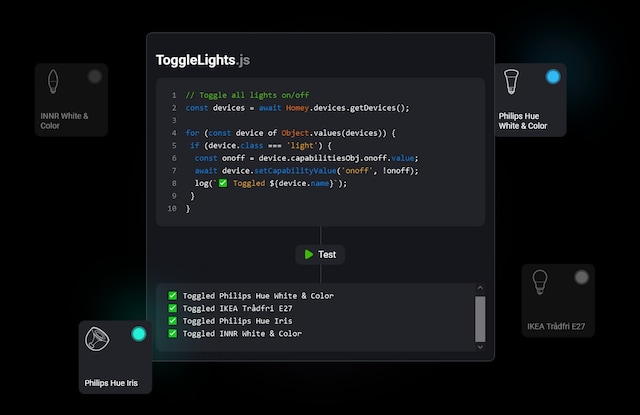Turn off the blue Philips Hue White & Color indicator
This screenshot has height=415, width=640.
click(x=553, y=76)
